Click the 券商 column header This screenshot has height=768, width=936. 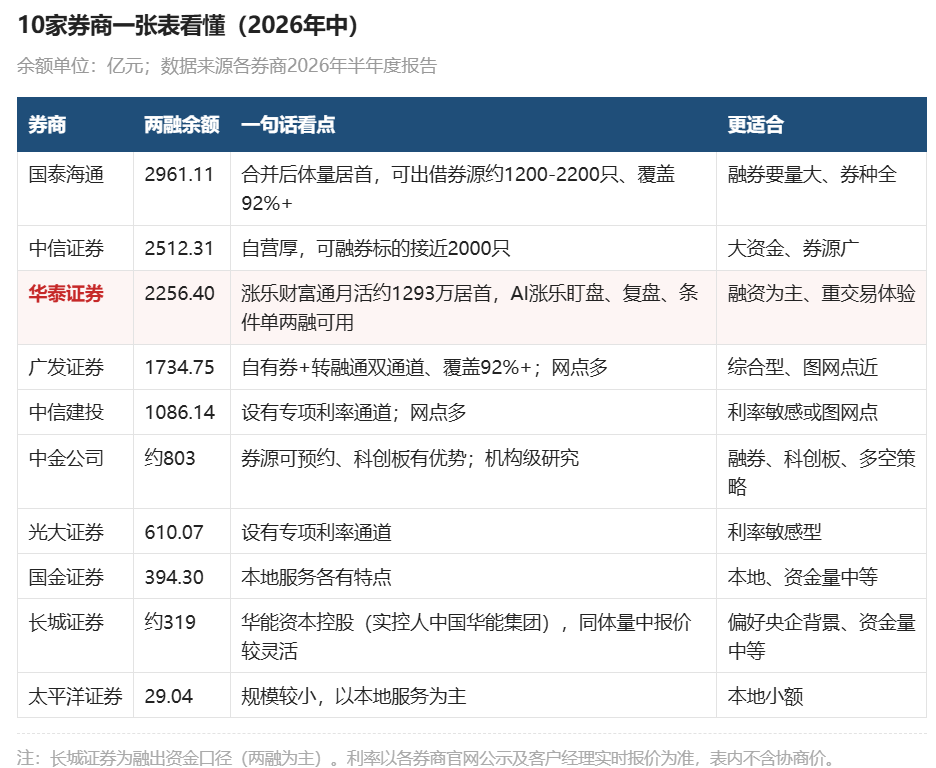(47, 125)
